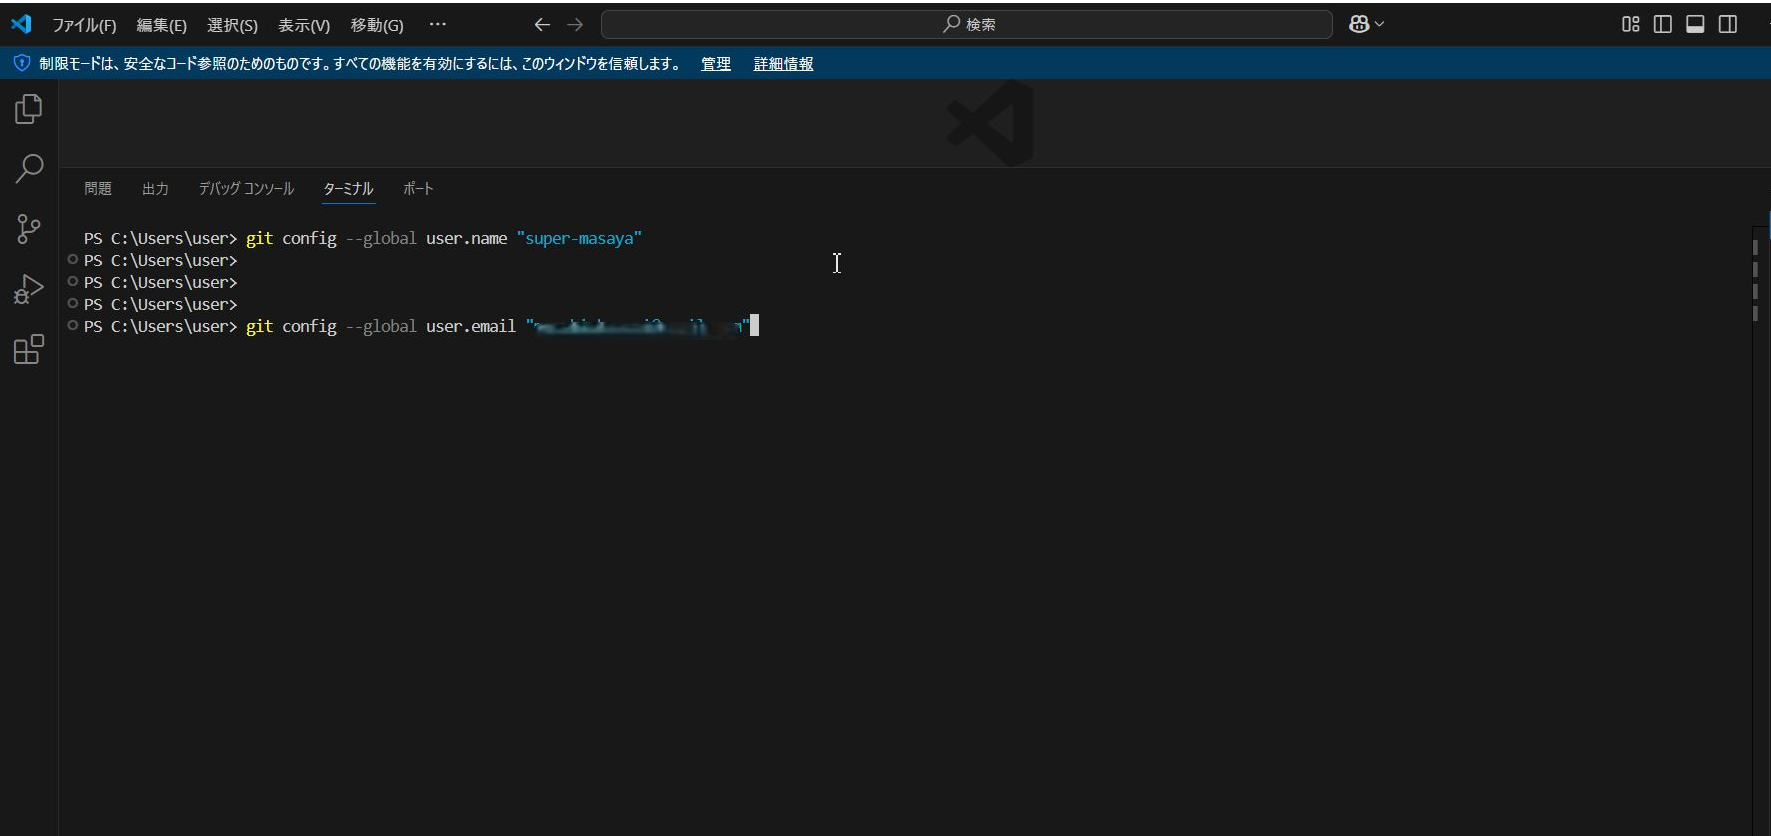The width and height of the screenshot is (1771, 836).
Task: Click the 管理 link in banner
Action: tap(716, 64)
